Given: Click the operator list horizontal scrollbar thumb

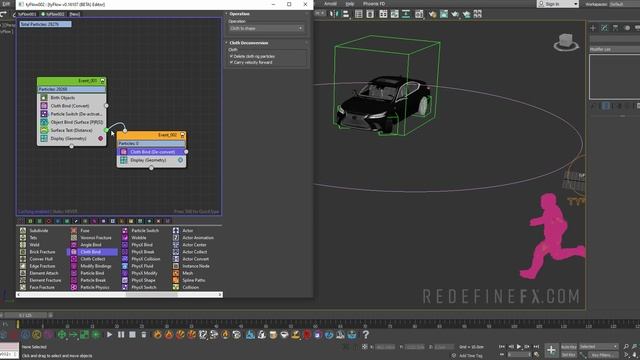Looking at the screenshot, I should click(151, 294).
